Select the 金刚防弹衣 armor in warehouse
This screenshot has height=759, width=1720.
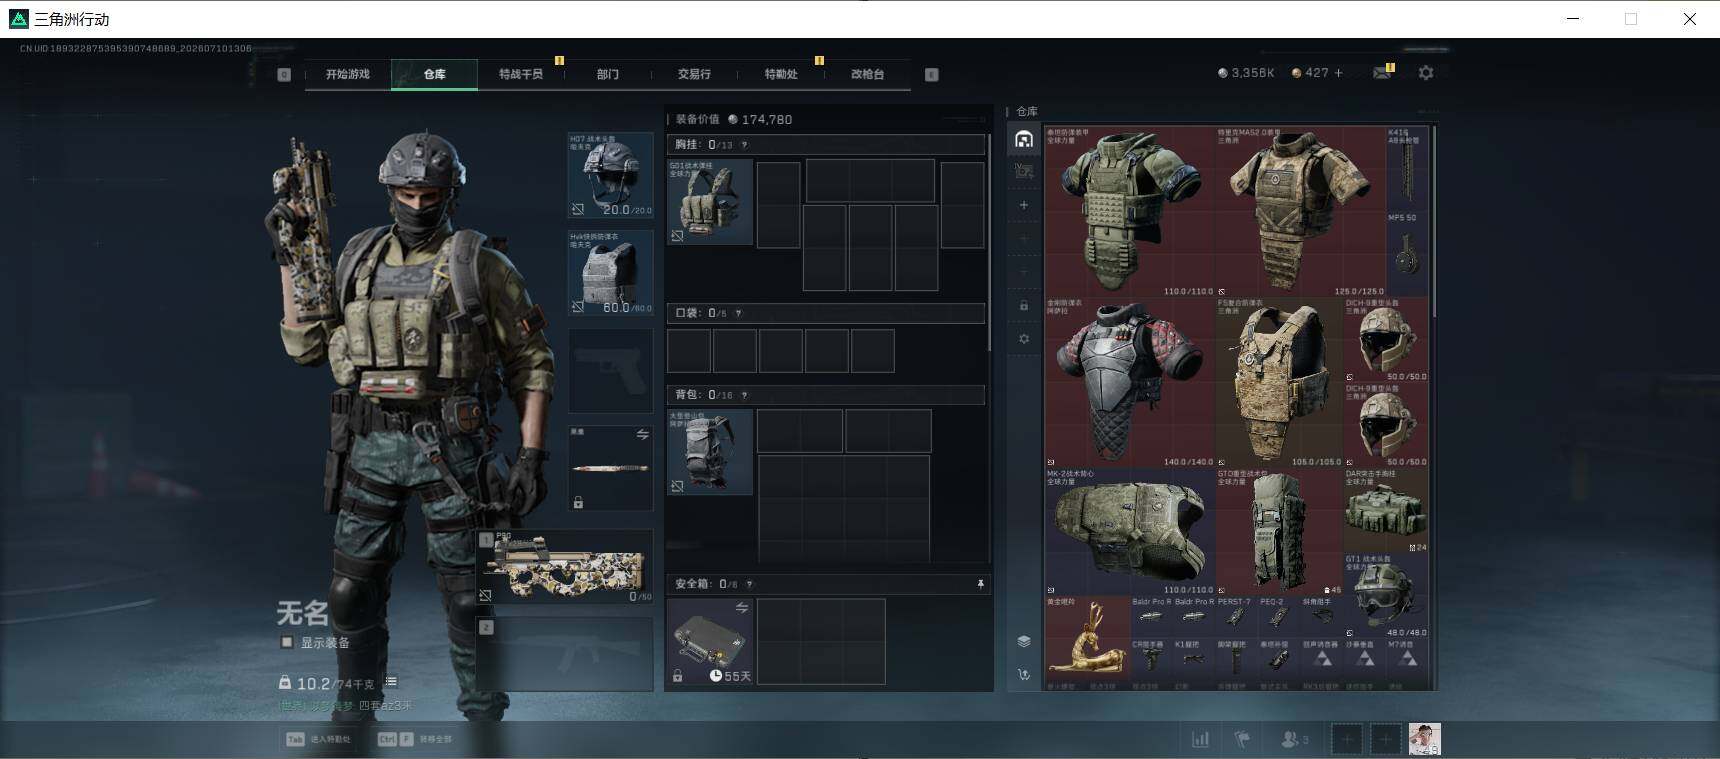click(x=1130, y=382)
